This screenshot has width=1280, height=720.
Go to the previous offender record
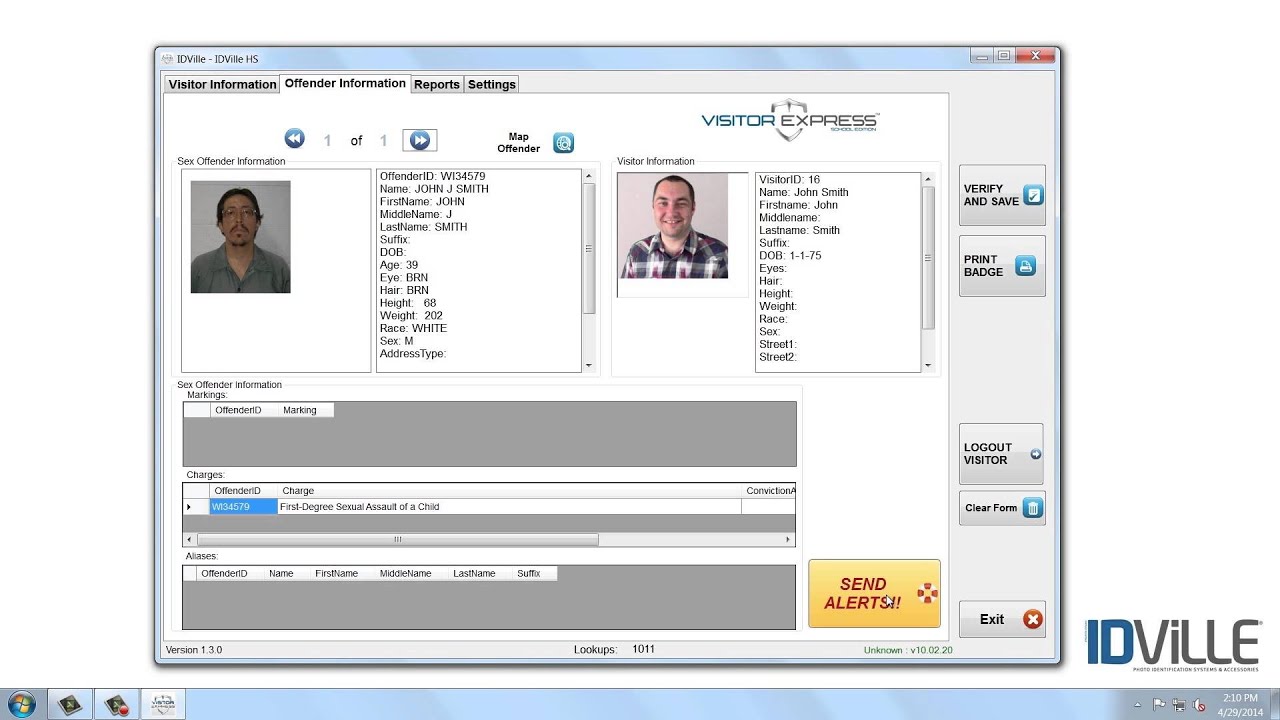pyautogui.click(x=294, y=139)
